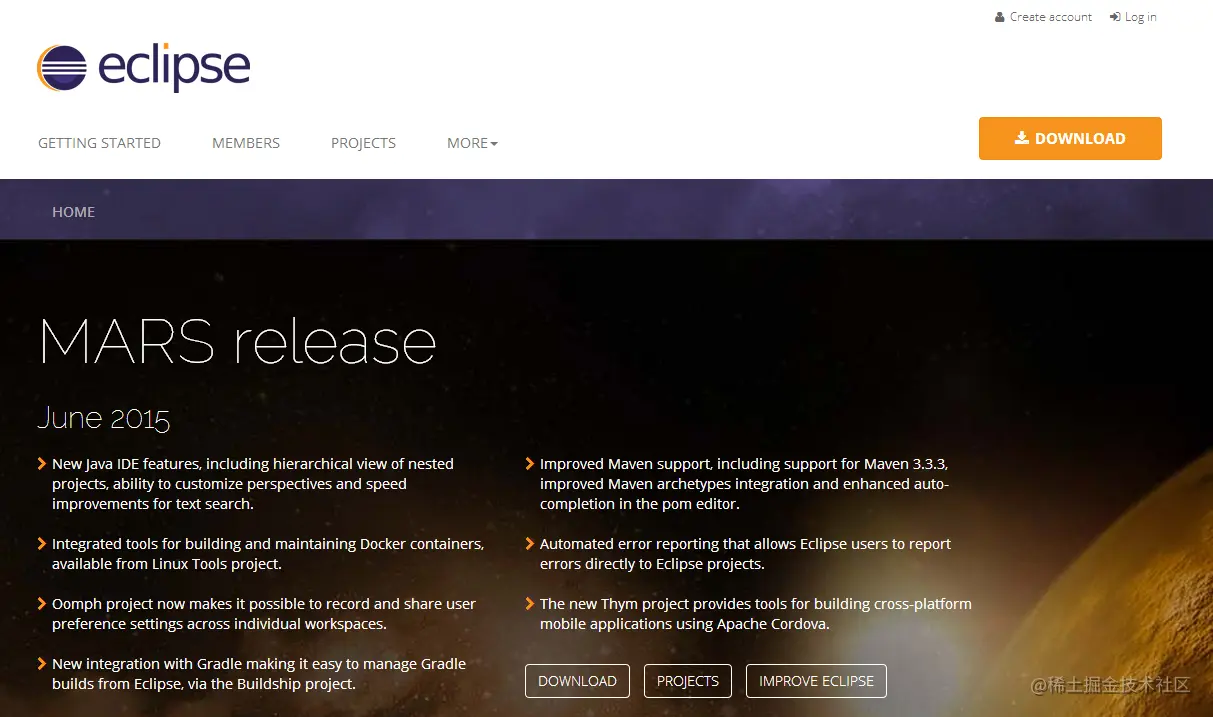This screenshot has height=717, width=1213.
Task: Click the HOME breadcrumb
Action: click(73, 212)
